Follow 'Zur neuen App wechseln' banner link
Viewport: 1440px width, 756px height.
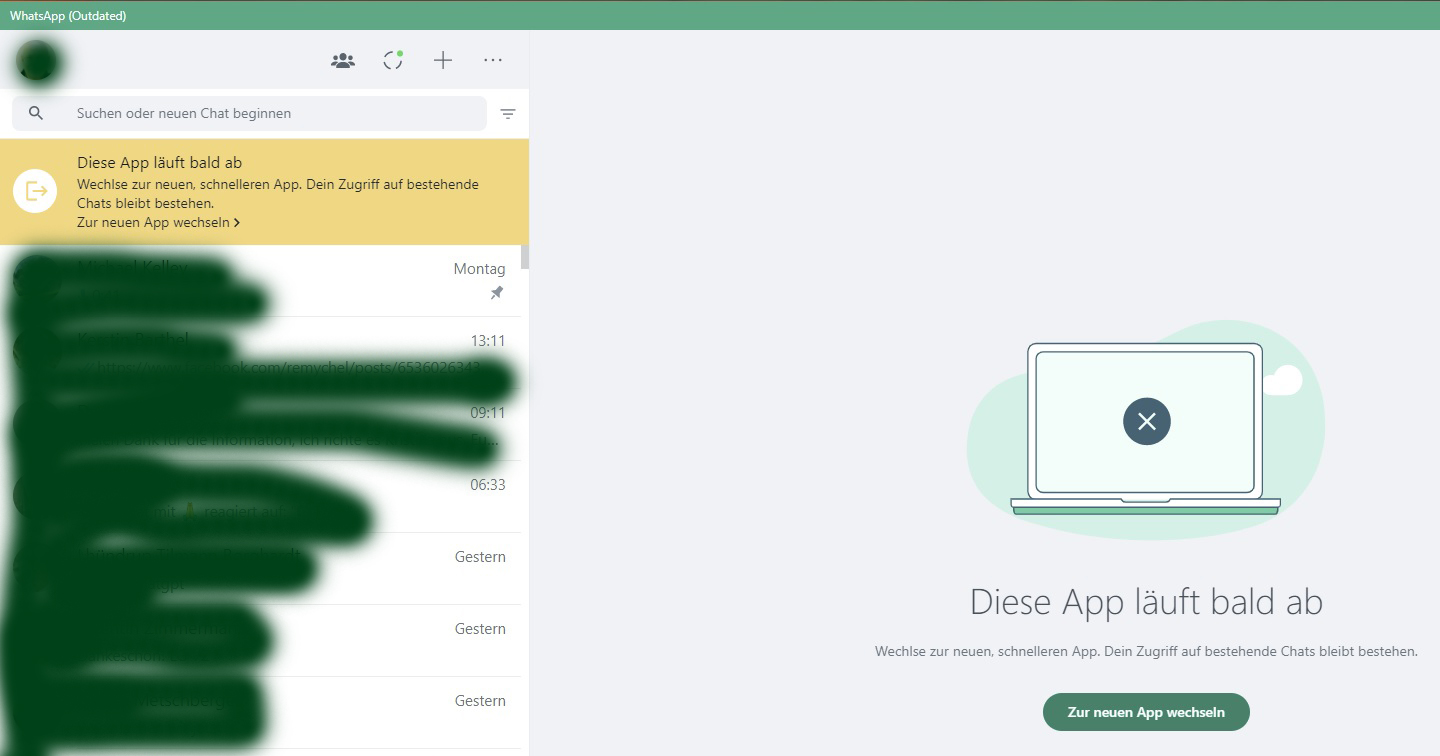[x=158, y=222]
